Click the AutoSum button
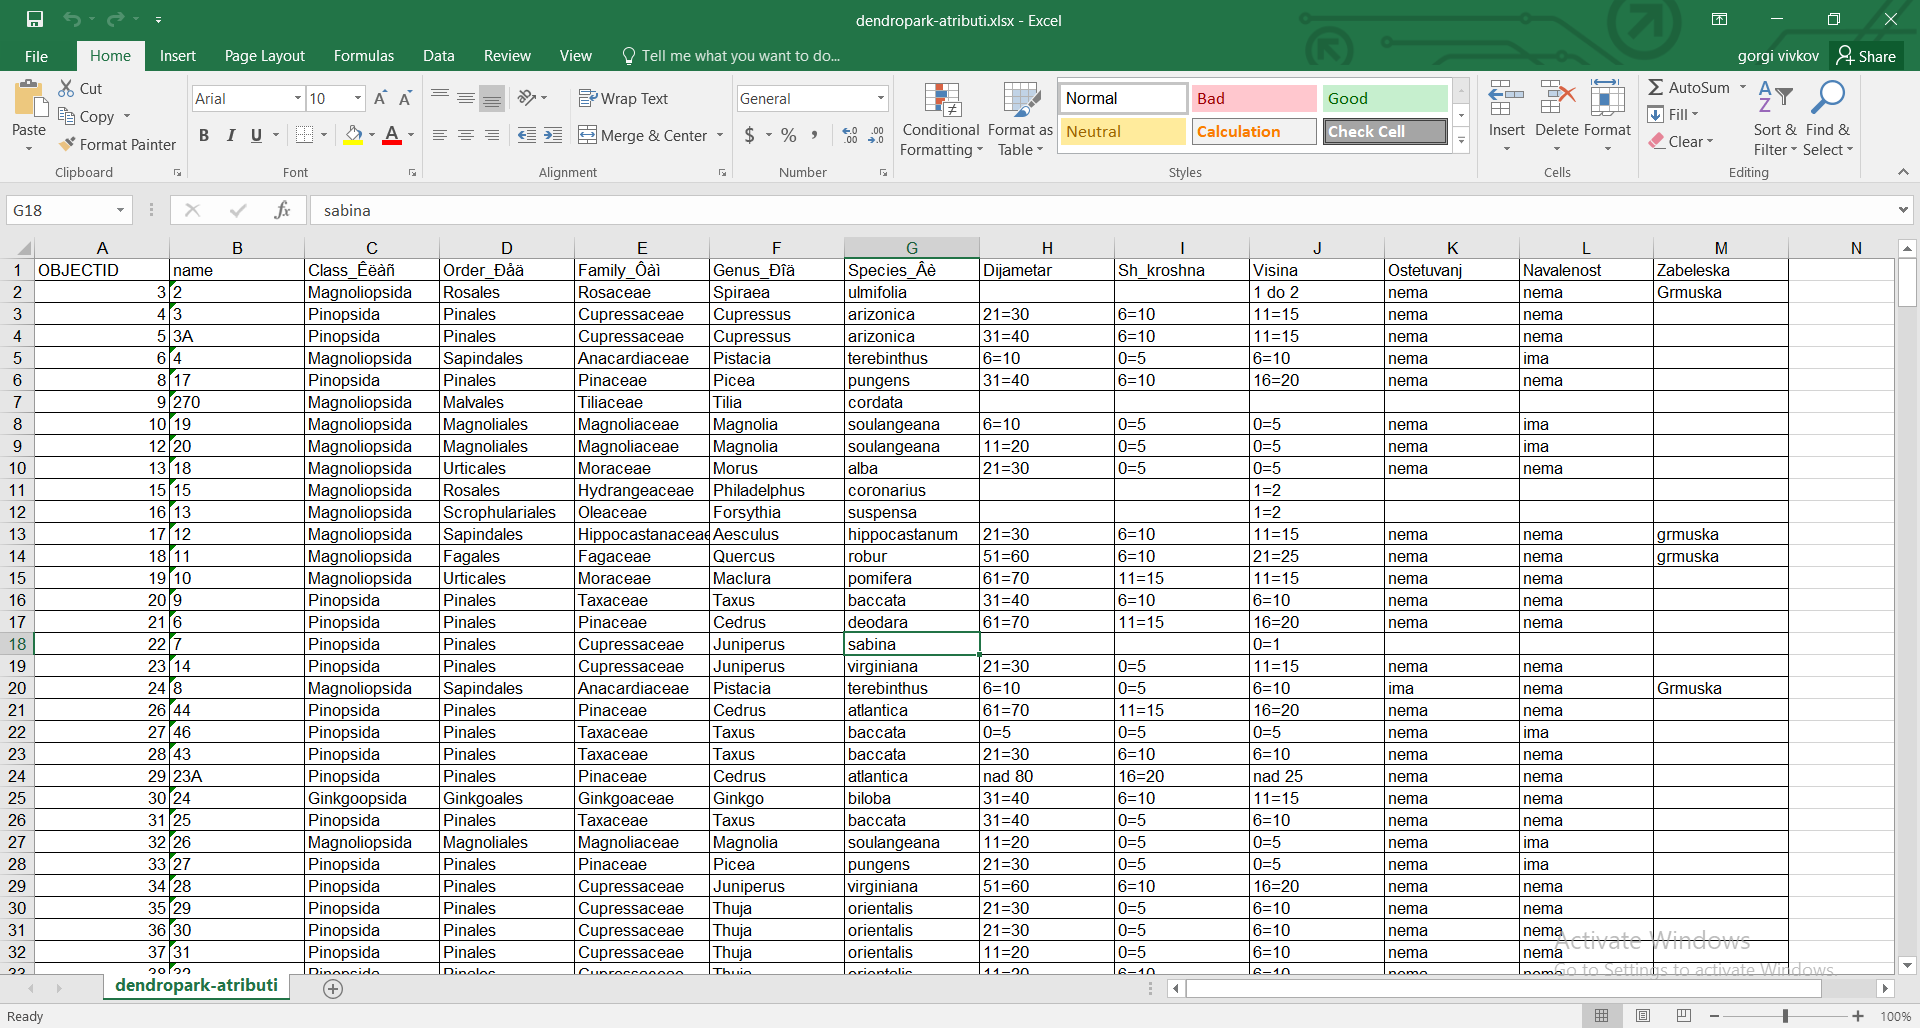1920x1028 pixels. 1690,87
